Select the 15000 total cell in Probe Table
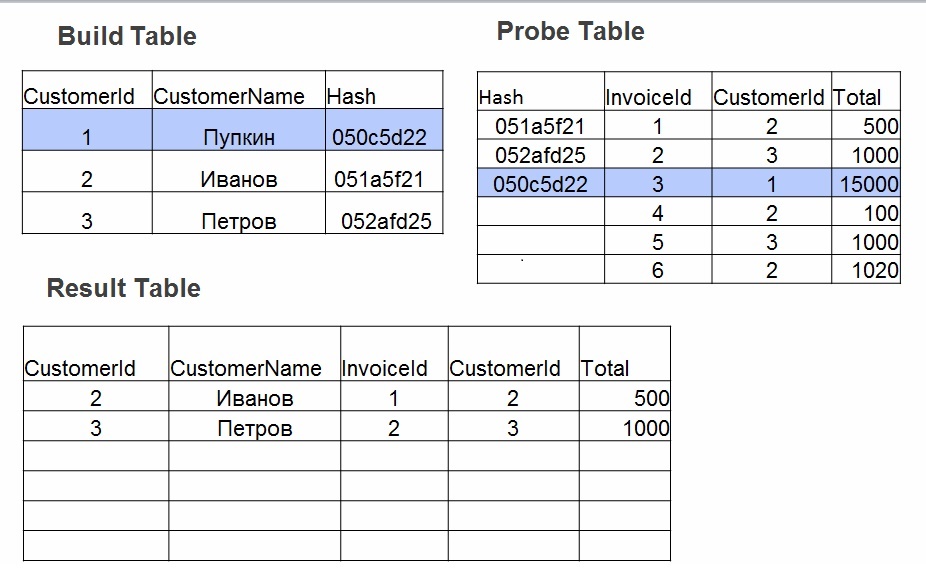The image size is (926, 574). (866, 184)
